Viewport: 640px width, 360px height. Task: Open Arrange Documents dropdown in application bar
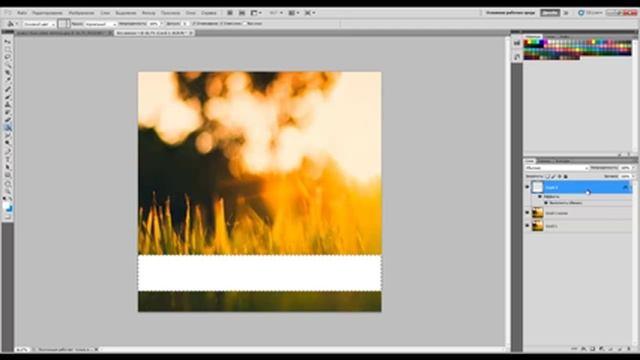point(294,13)
